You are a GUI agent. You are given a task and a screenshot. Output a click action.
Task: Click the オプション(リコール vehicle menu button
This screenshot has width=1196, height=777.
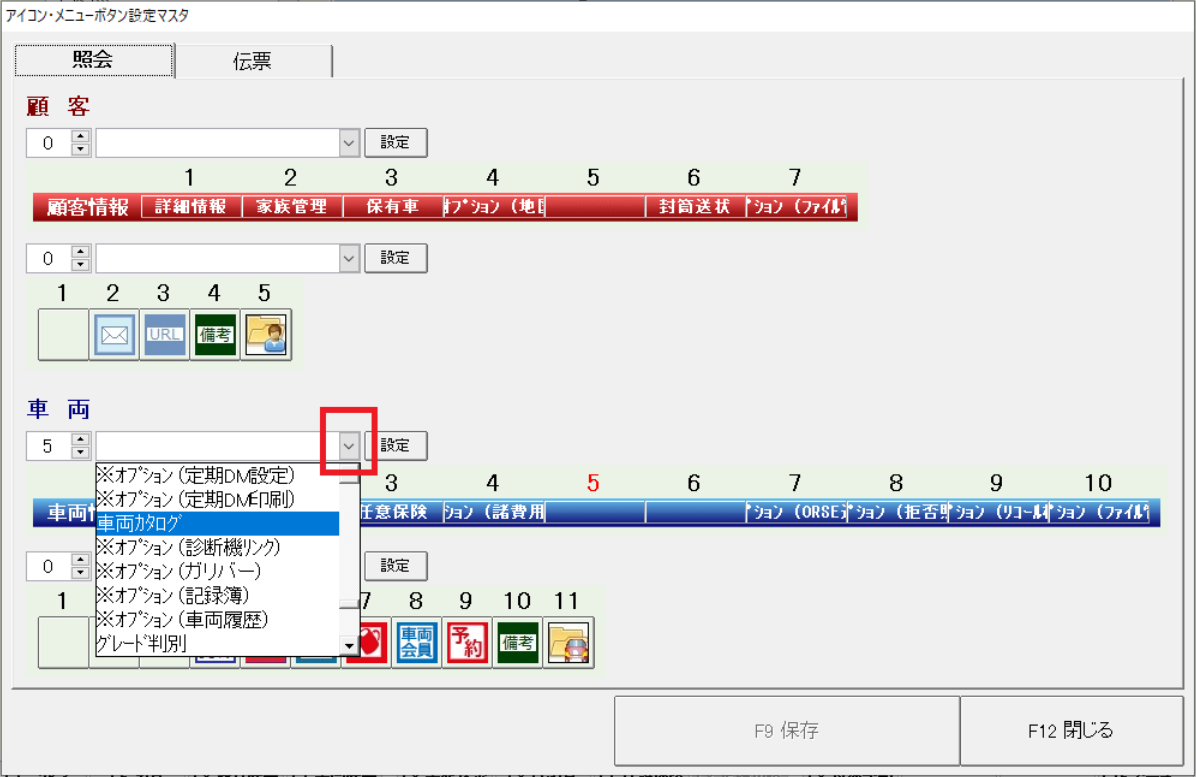(x=998, y=512)
